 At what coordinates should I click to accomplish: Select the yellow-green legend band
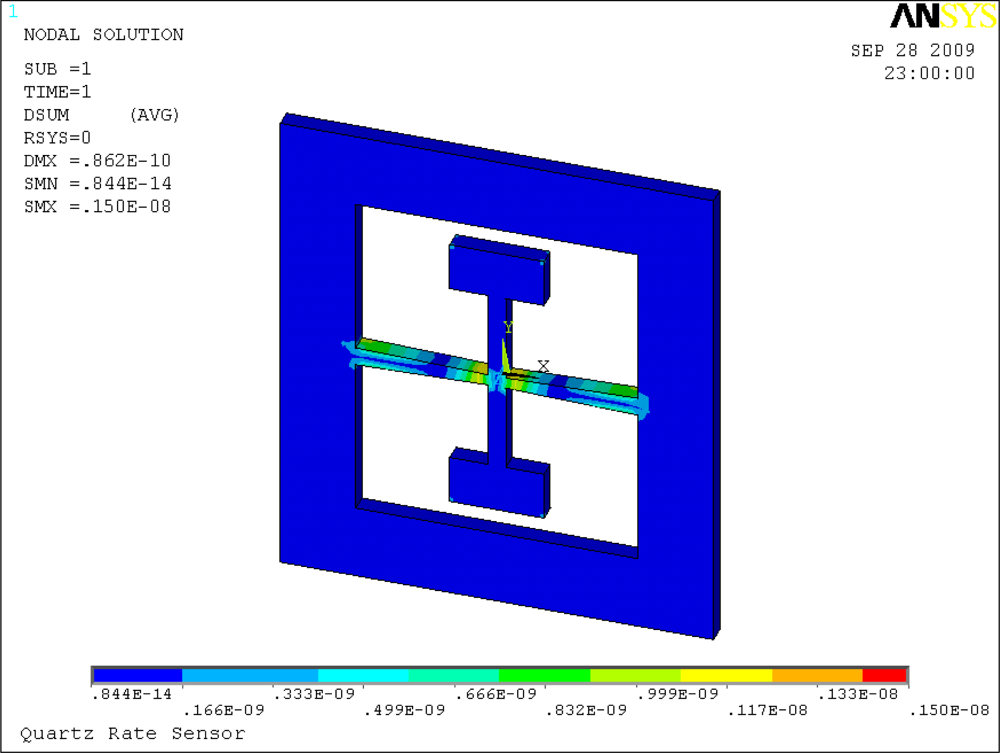636,675
